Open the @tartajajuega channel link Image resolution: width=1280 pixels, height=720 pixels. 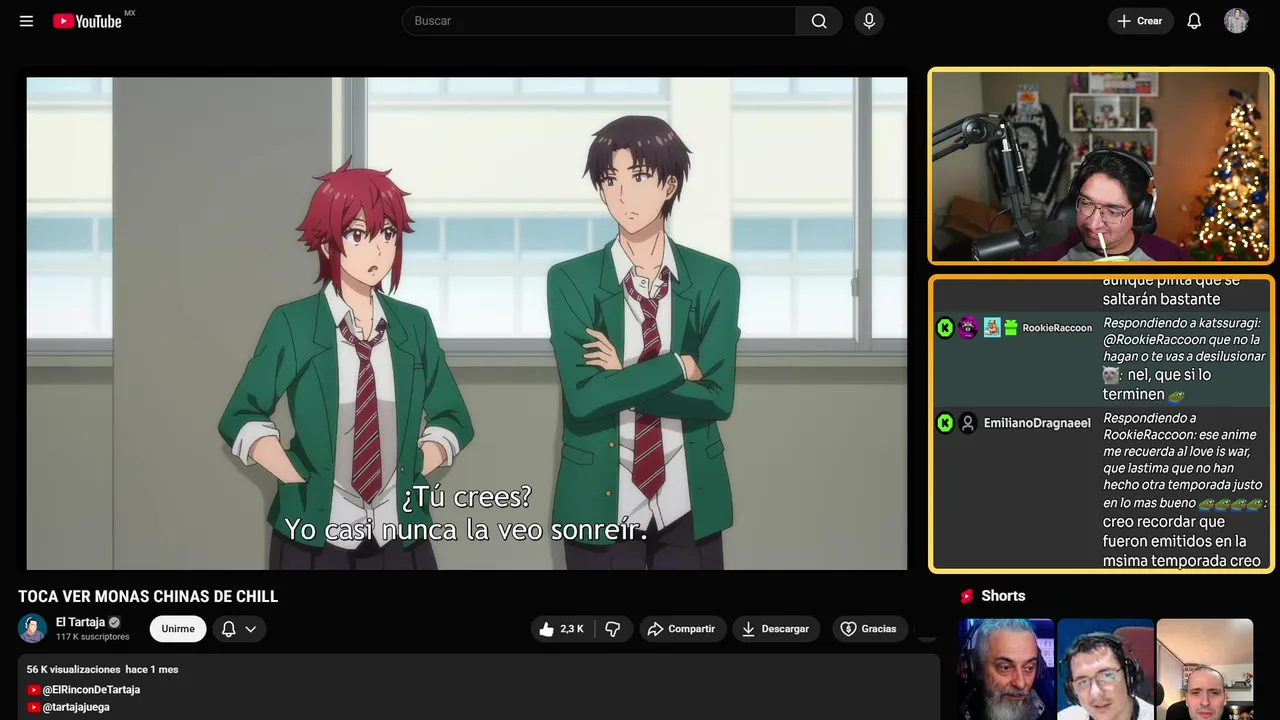76,707
